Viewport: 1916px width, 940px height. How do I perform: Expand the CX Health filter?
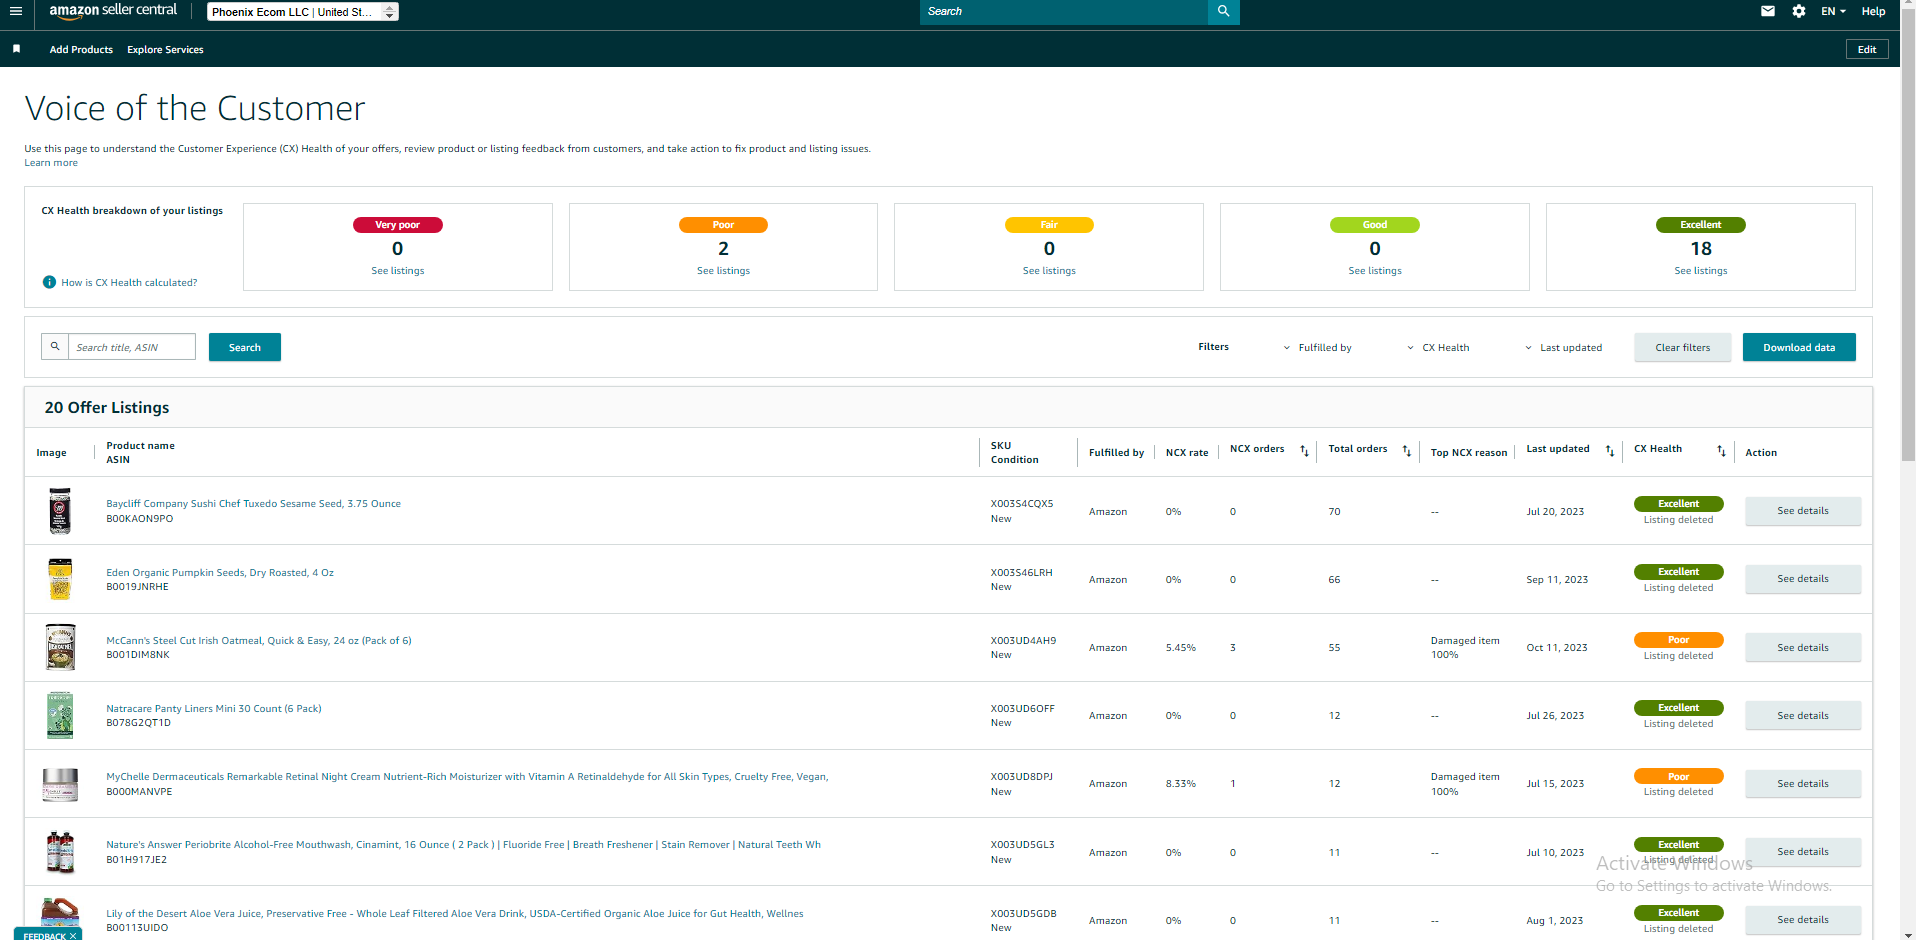pos(1438,348)
